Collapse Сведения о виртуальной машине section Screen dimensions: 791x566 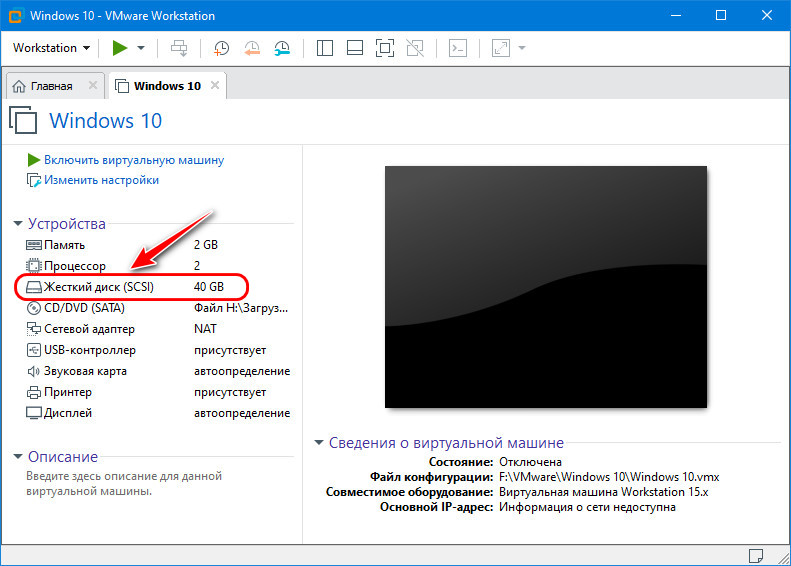(x=319, y=442)
